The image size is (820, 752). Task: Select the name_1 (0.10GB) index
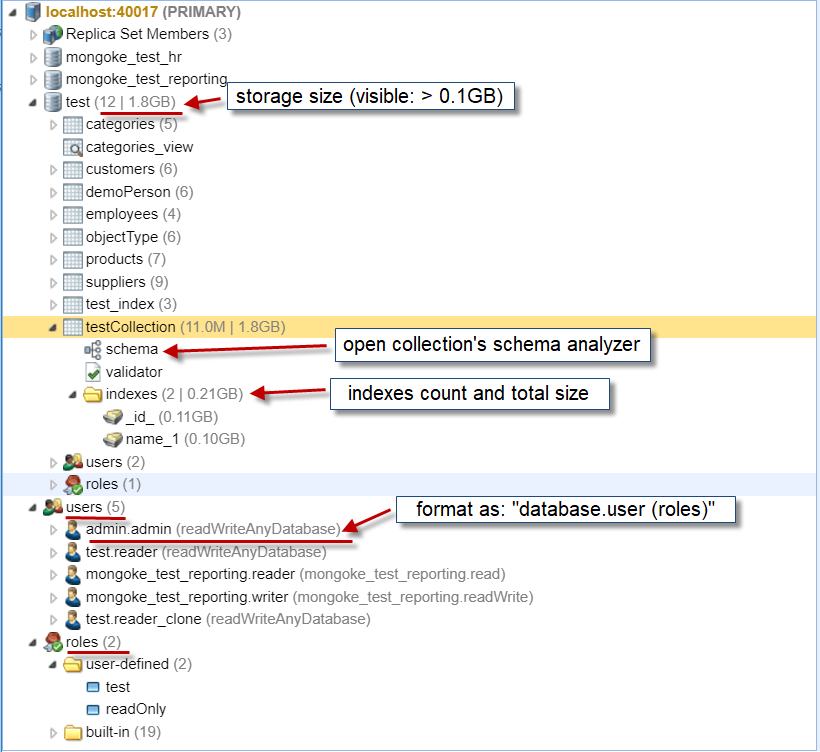186,439
